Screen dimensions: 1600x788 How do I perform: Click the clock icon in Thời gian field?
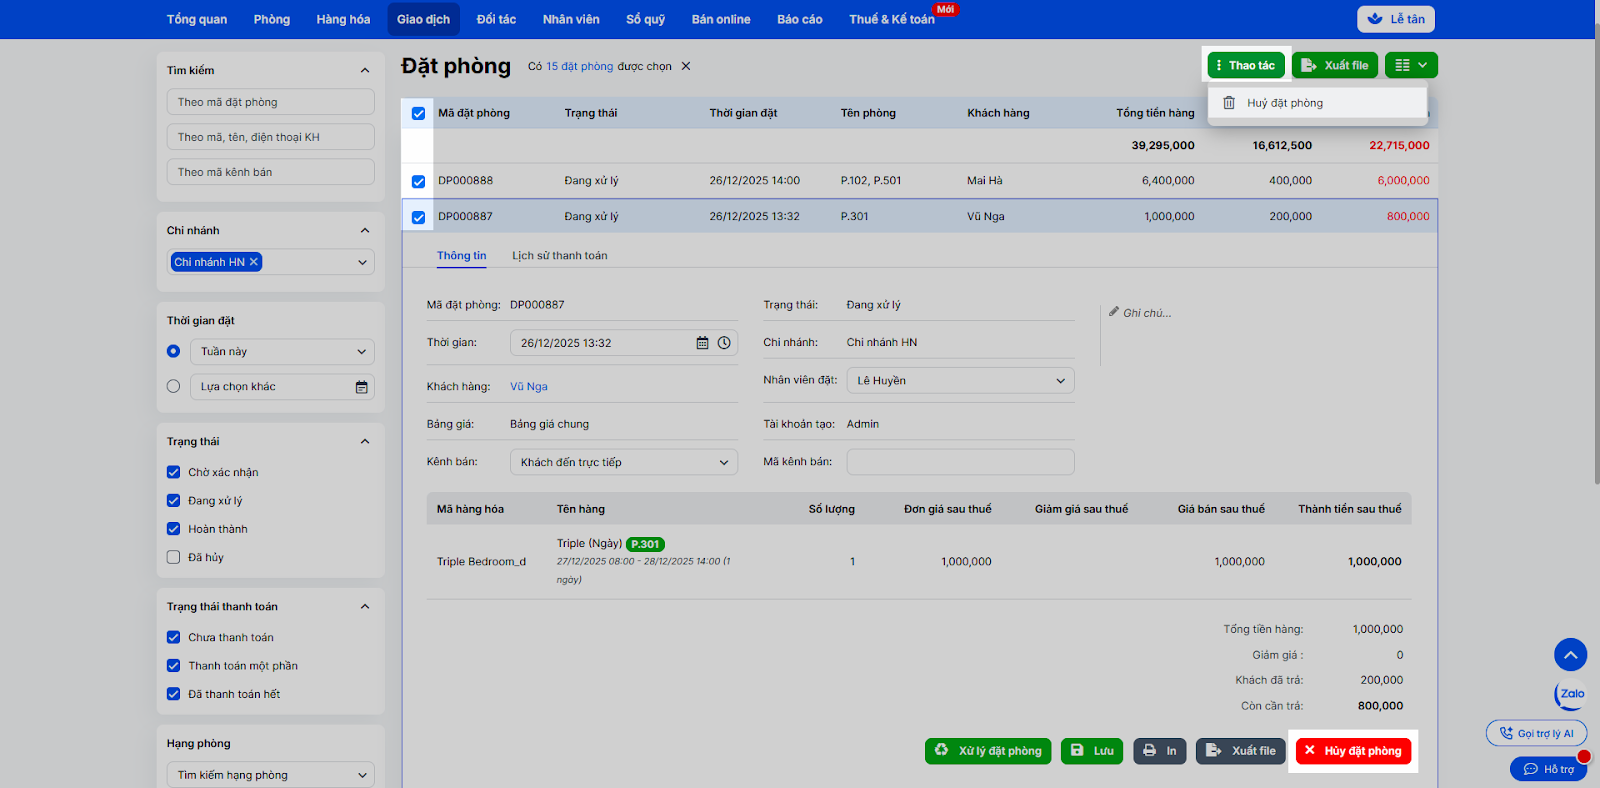click(x=724, y=343)
